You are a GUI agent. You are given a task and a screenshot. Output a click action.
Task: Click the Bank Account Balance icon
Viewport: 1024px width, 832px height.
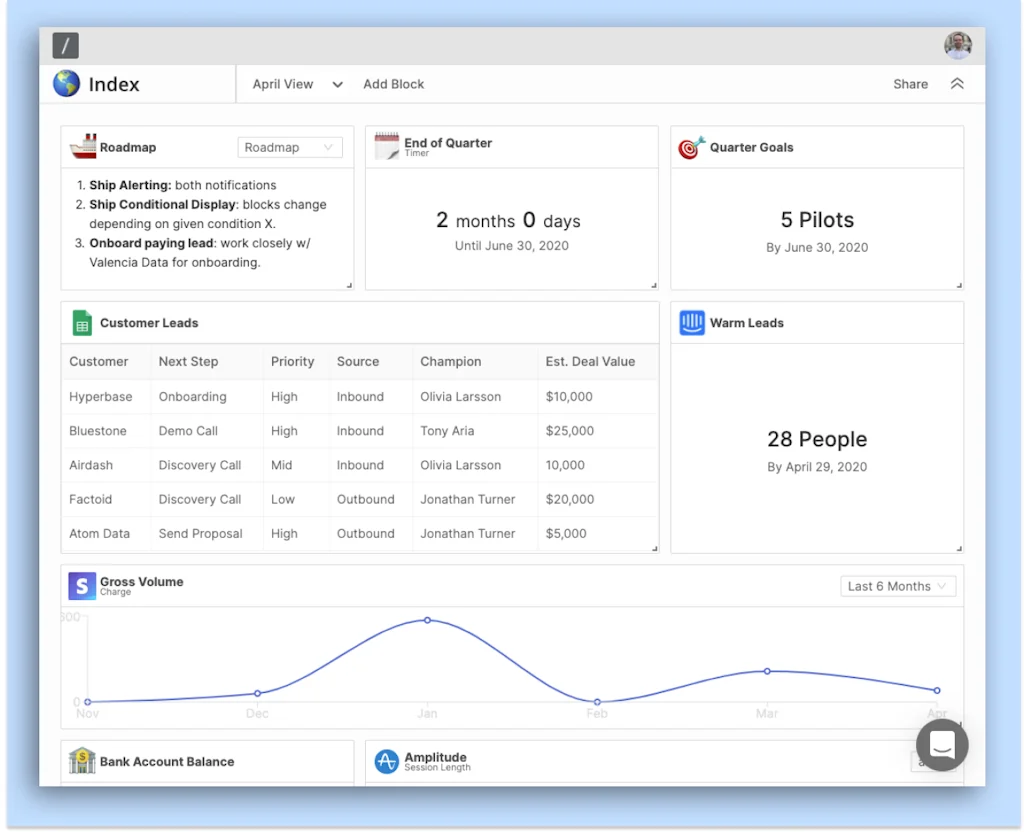pos(82,761)
